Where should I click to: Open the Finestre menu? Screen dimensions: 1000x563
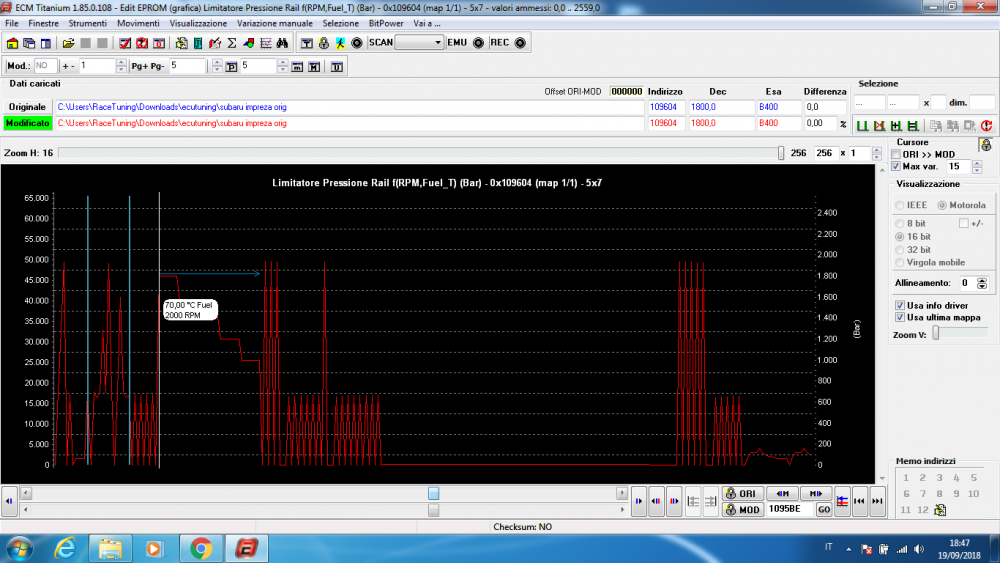point(43,24)
